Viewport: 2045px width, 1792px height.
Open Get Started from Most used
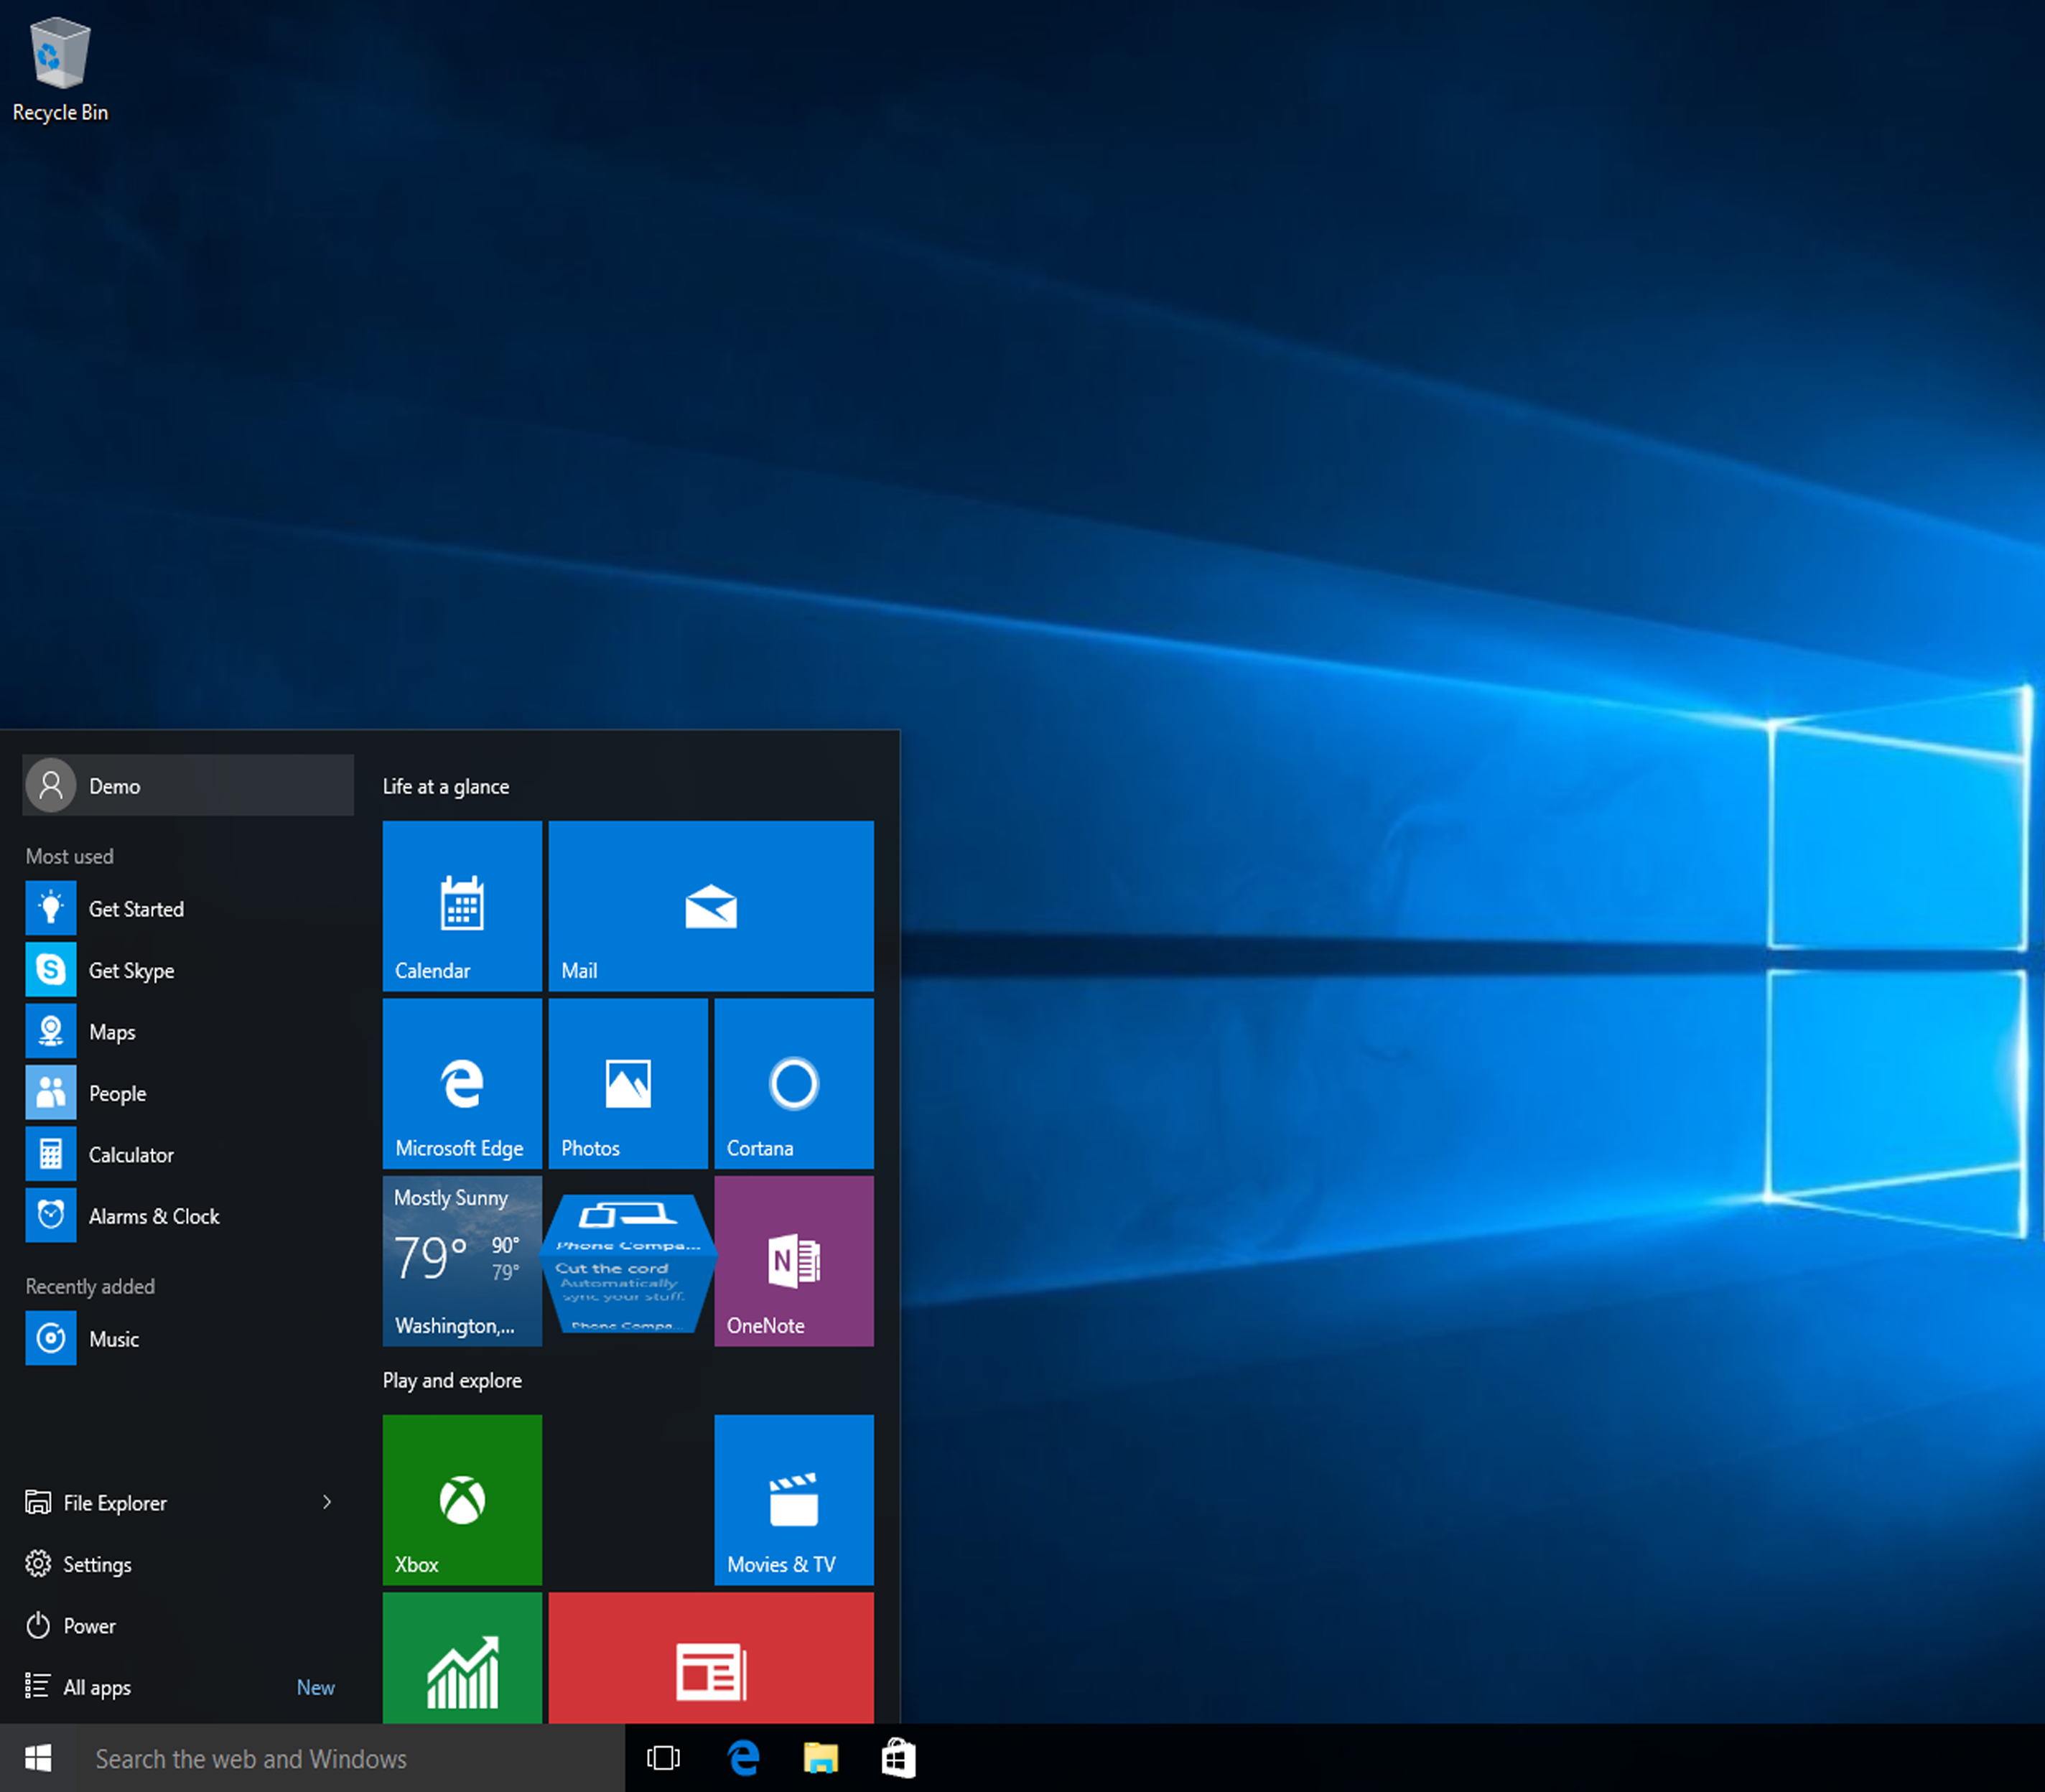pyautogui.click(x=188, y=908)
